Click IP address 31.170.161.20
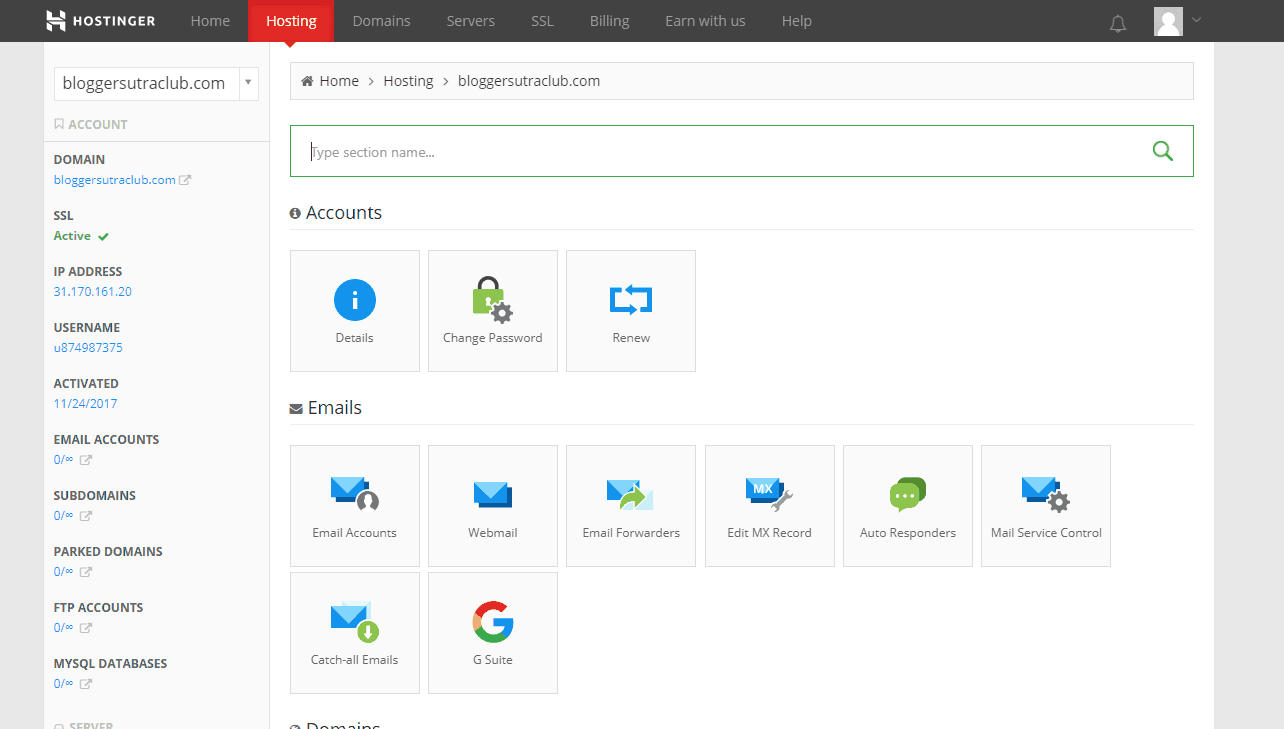The height and width of the screenshot is (729, 1284). [x=92, y=292]
